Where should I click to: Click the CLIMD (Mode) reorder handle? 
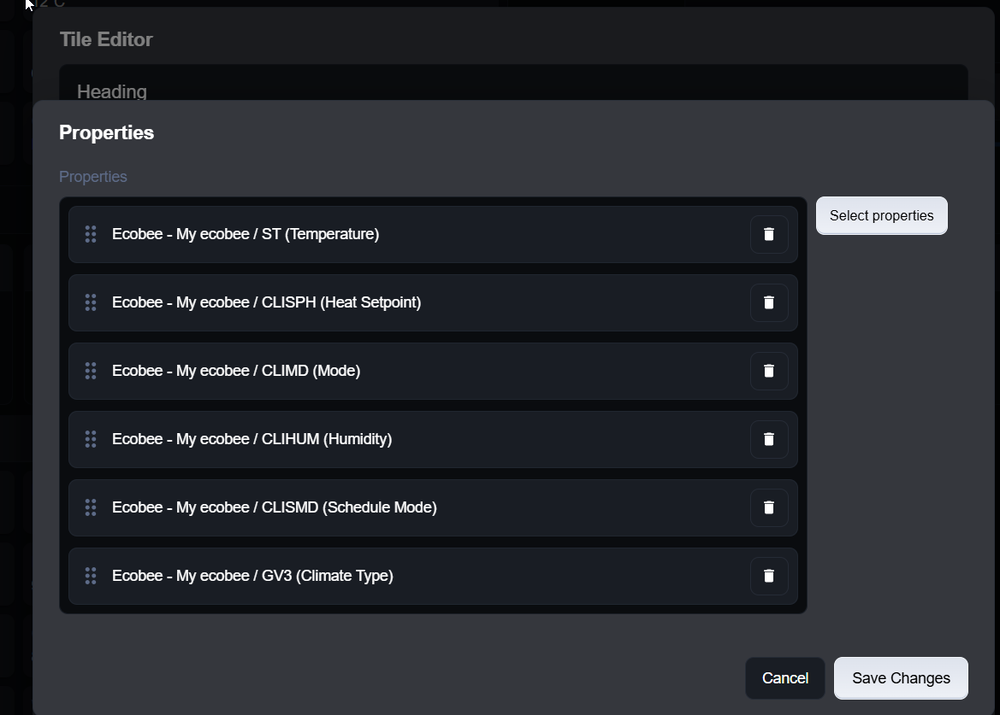coord(91,371)
